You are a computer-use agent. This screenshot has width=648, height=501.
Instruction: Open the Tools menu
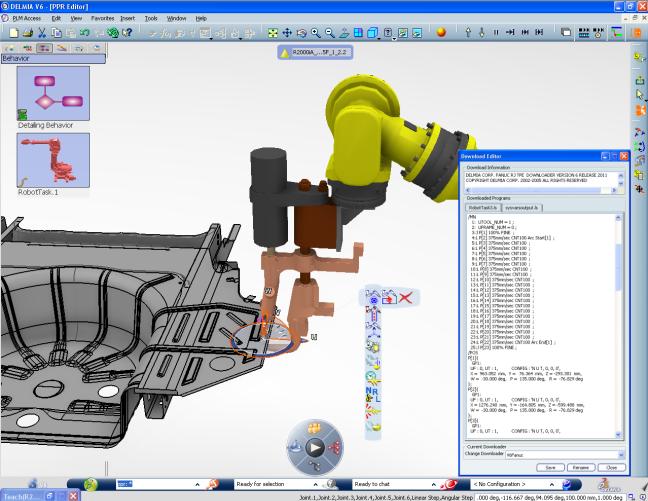(151, 18)
